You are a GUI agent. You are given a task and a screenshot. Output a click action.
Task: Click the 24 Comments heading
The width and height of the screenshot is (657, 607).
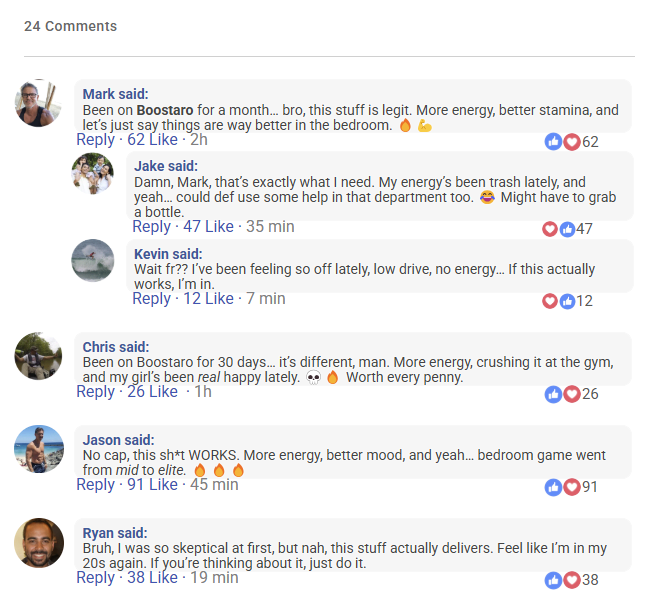(70, 26)
